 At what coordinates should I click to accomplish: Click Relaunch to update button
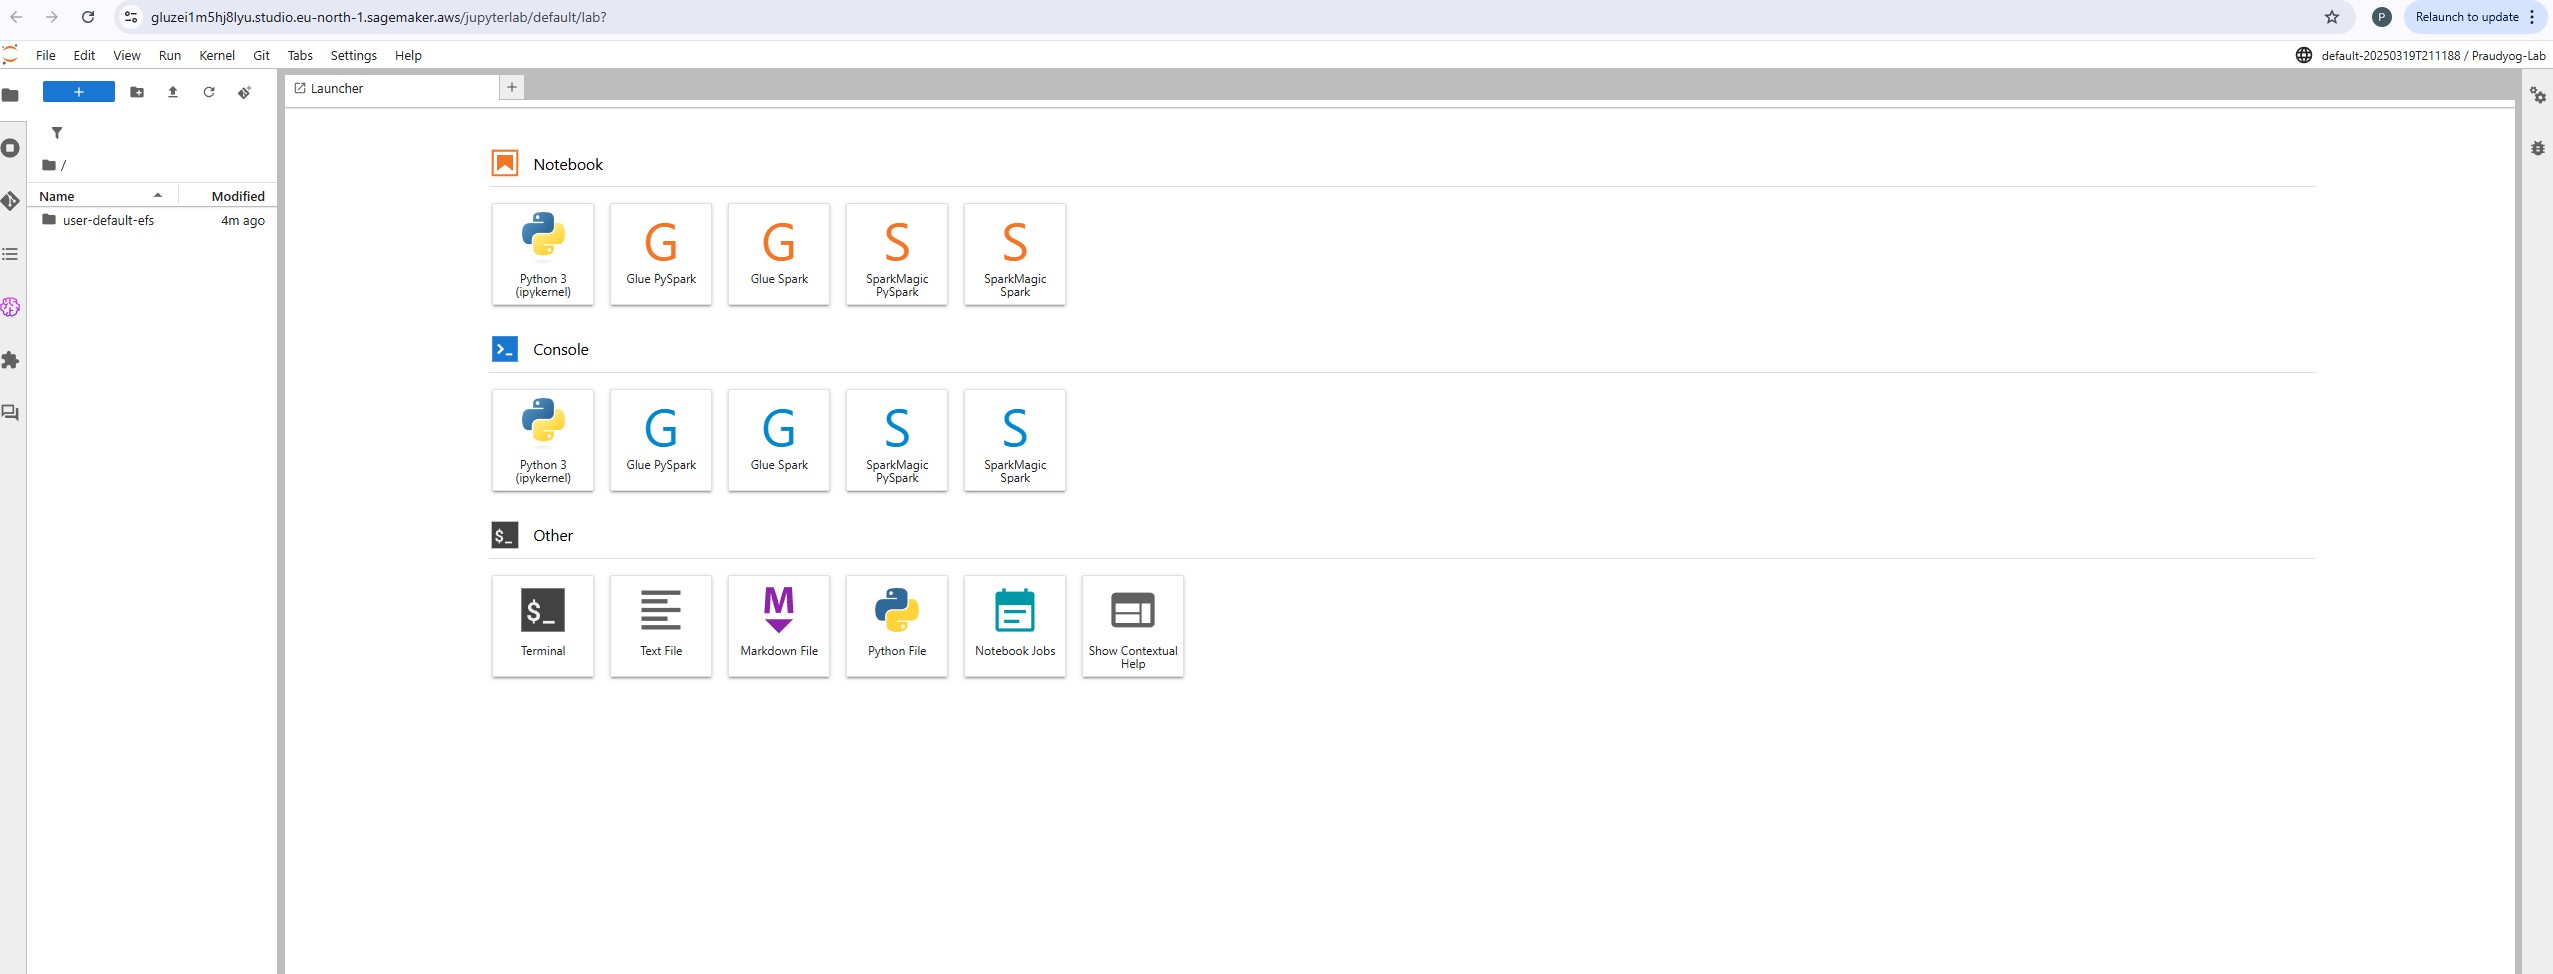(x=2466, y=17)
